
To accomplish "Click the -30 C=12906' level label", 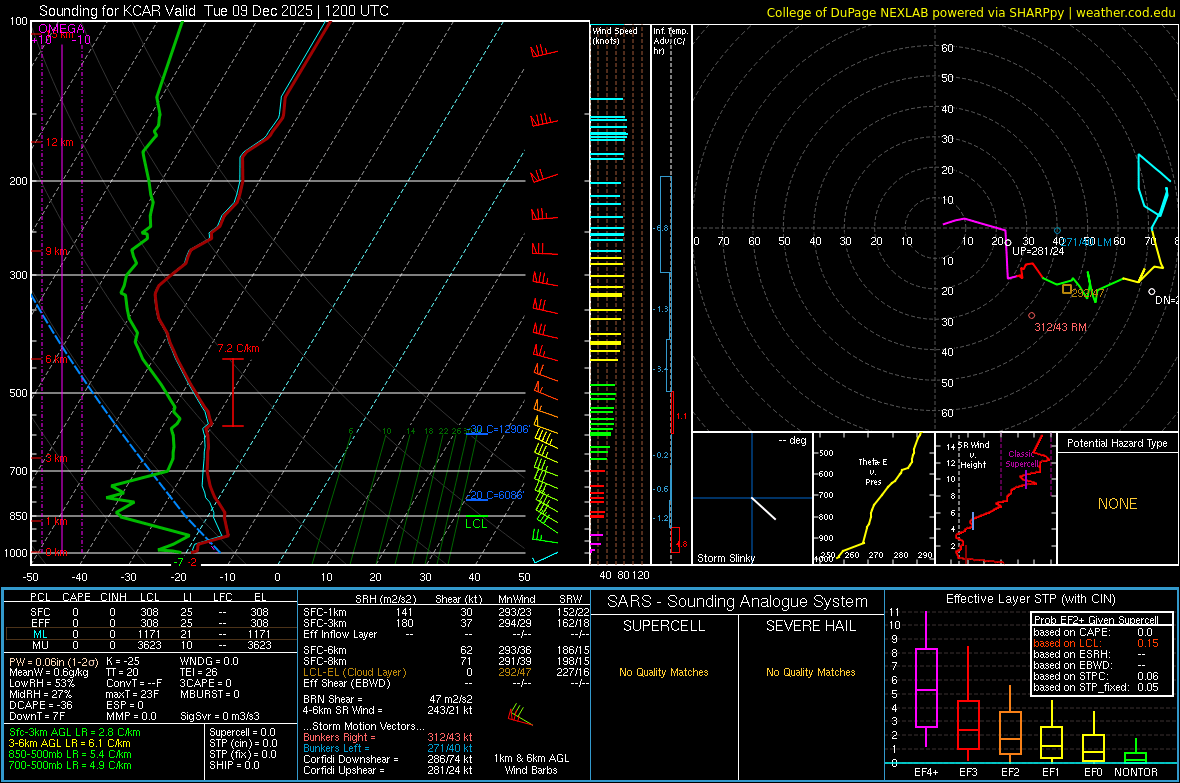I will click(499, 429).
